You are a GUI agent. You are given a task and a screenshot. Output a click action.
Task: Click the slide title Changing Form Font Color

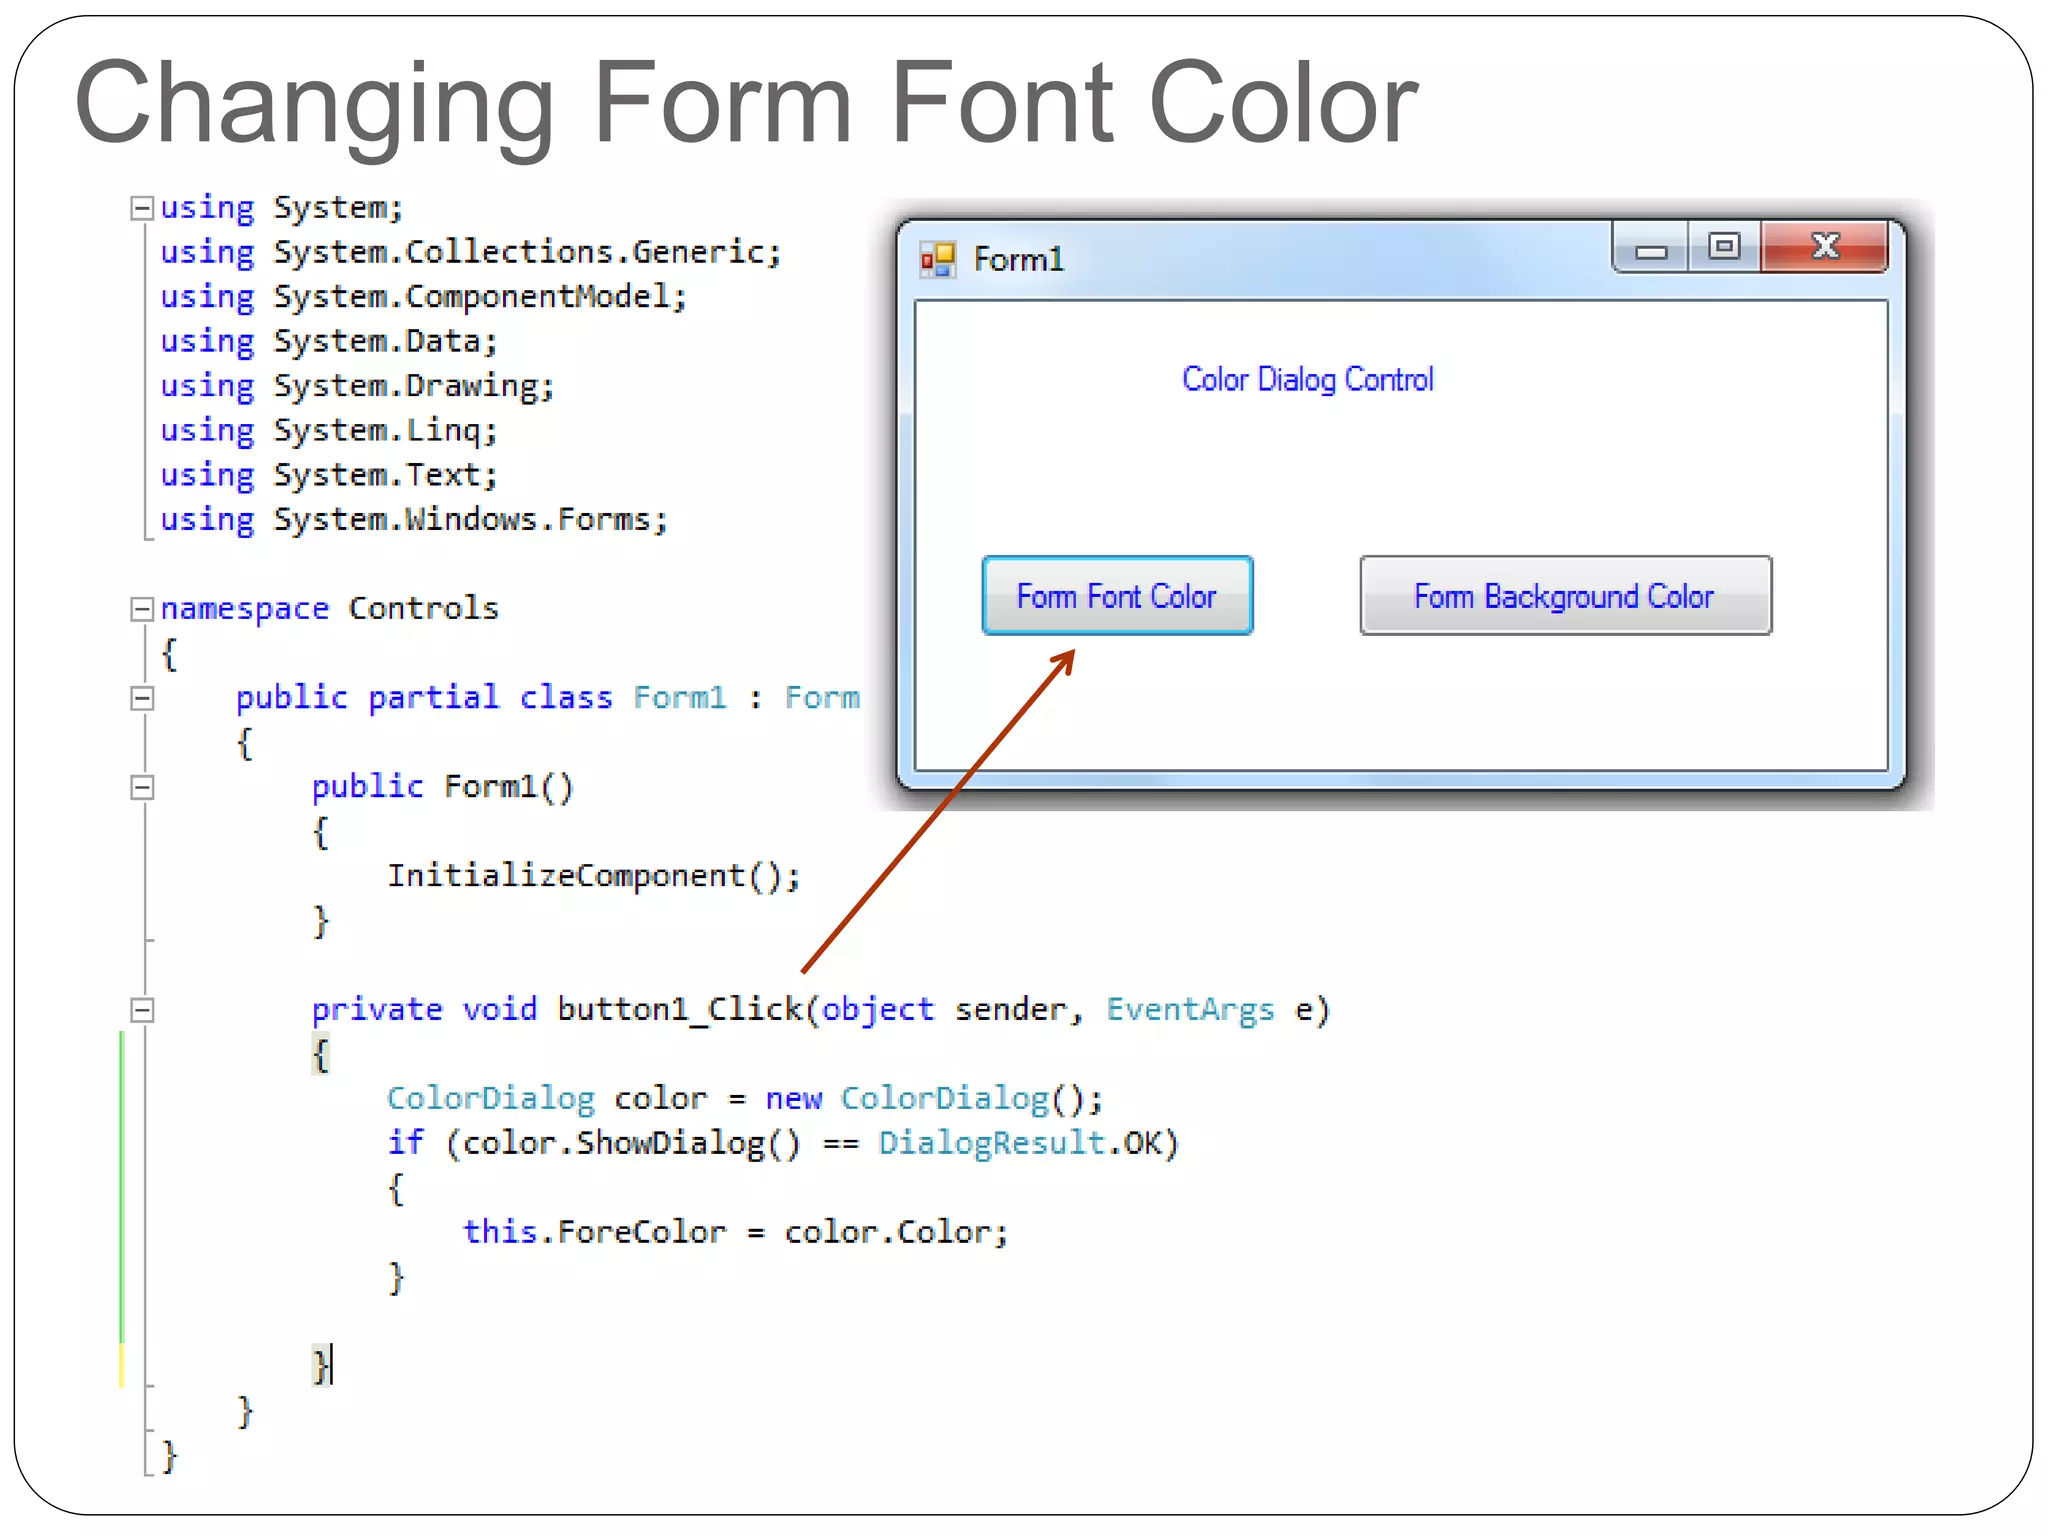coord(746,104)
